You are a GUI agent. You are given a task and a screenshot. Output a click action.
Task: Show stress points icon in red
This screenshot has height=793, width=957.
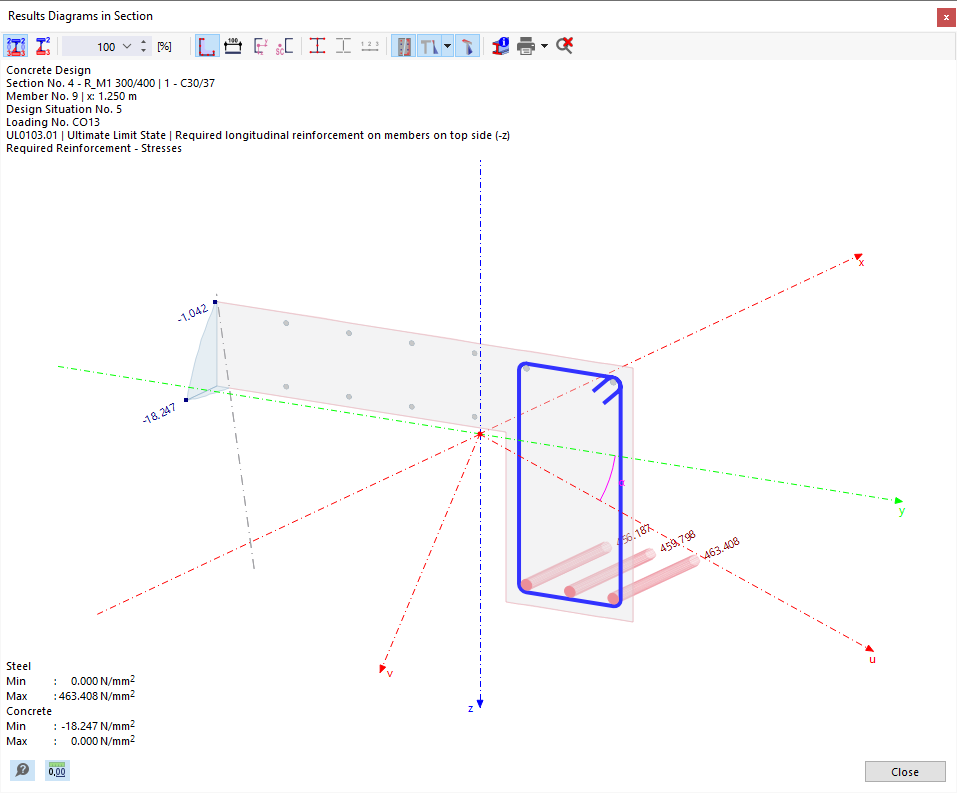[x=317, y=46]
